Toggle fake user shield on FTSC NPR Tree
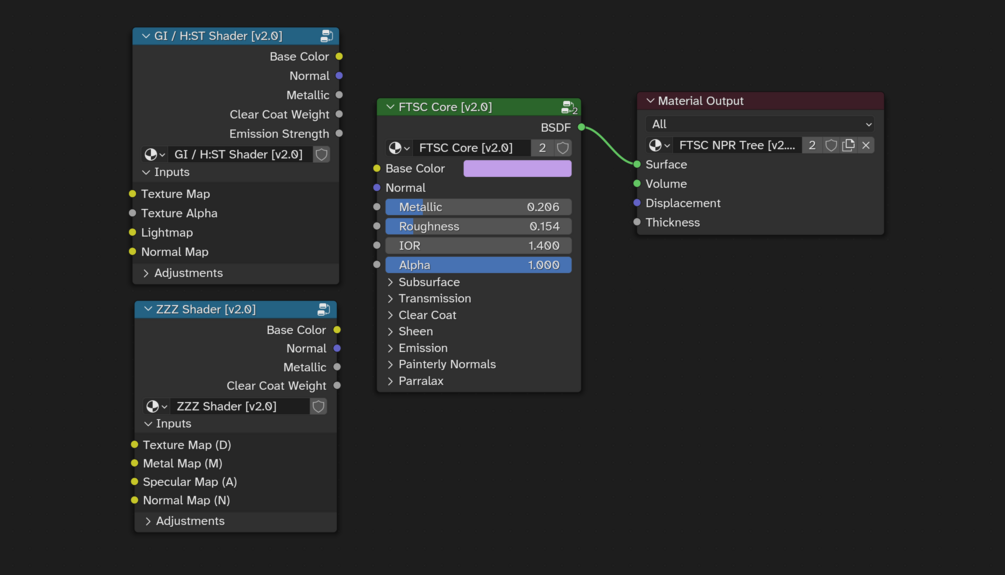The width and height of the screenshot is (1005, 575). pyautogui.click(x=830, y=146)
